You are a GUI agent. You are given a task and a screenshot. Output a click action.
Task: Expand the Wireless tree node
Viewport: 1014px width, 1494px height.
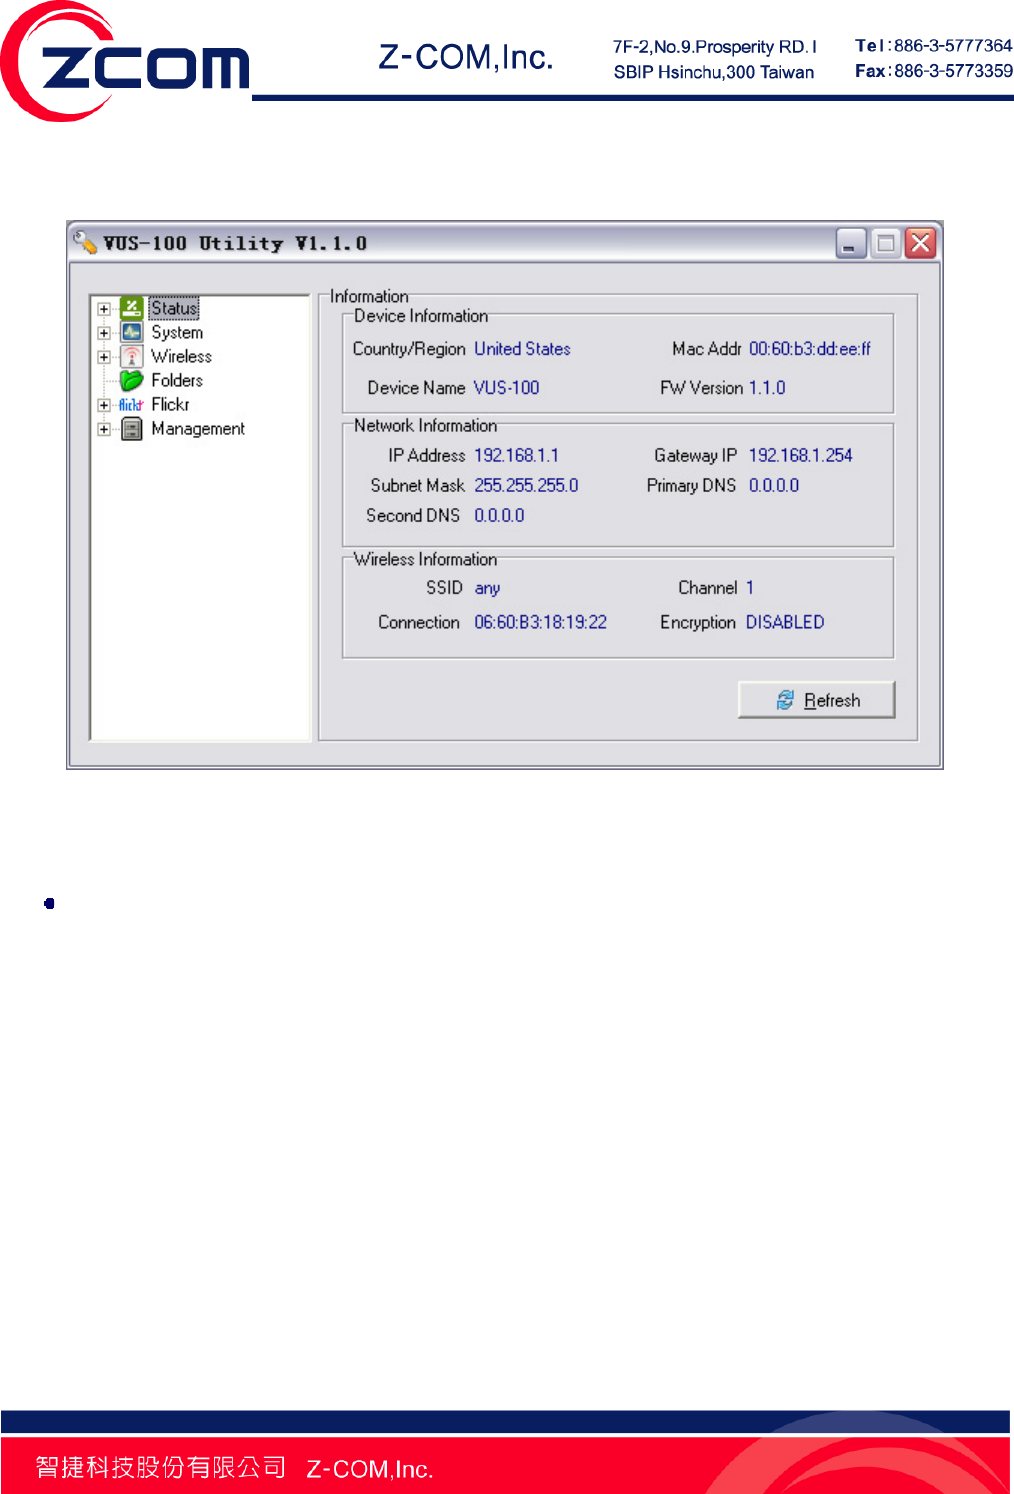[104, 357]
